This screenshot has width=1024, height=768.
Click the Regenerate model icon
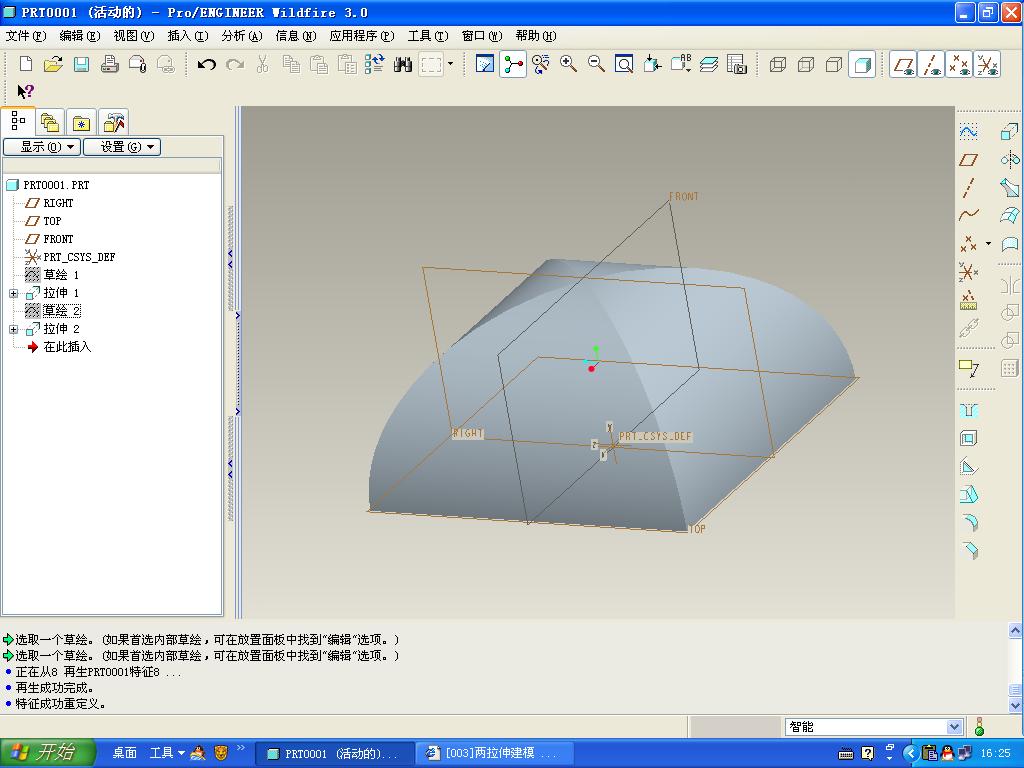(375, 64)
